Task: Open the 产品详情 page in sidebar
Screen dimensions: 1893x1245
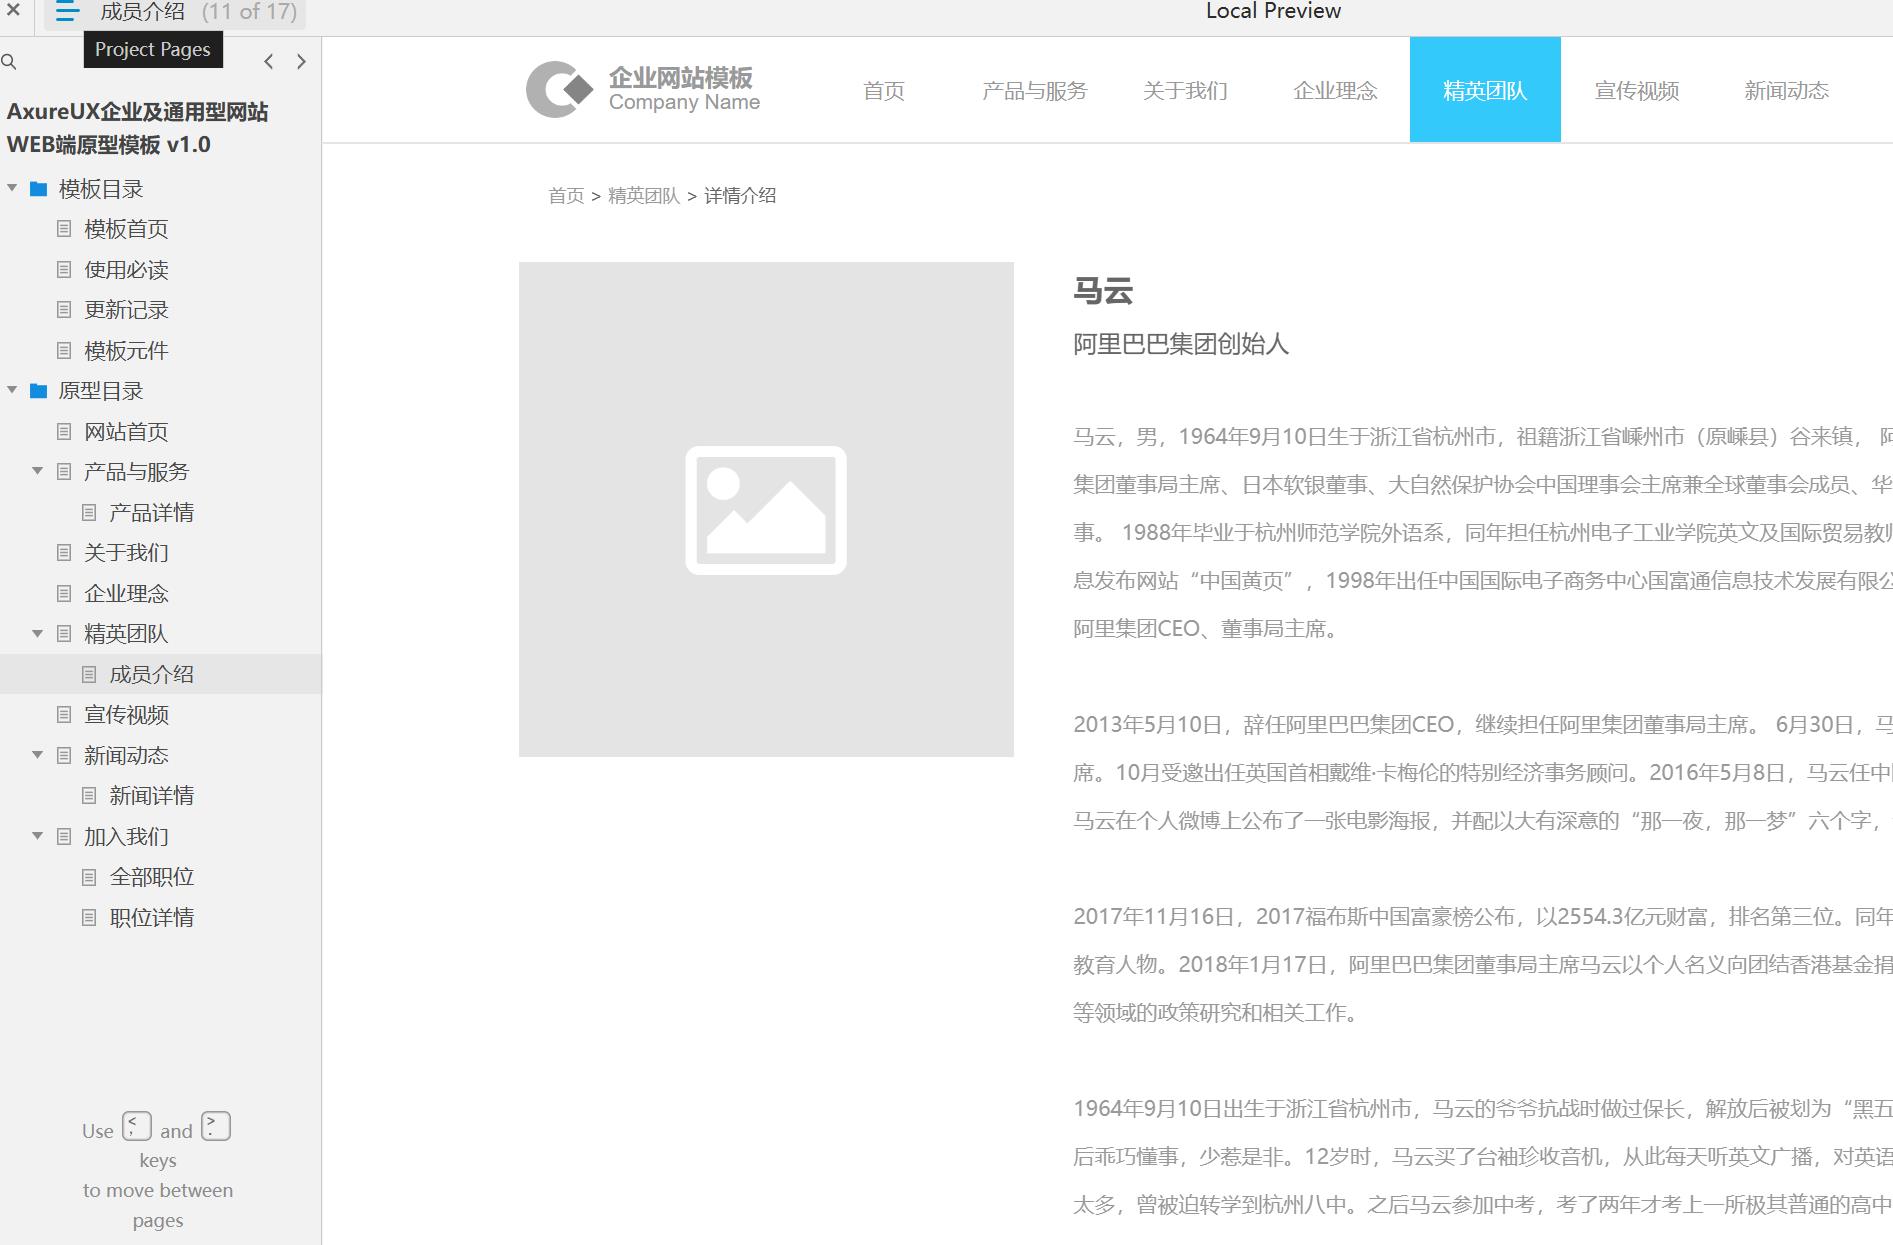Action: (152, 513)
